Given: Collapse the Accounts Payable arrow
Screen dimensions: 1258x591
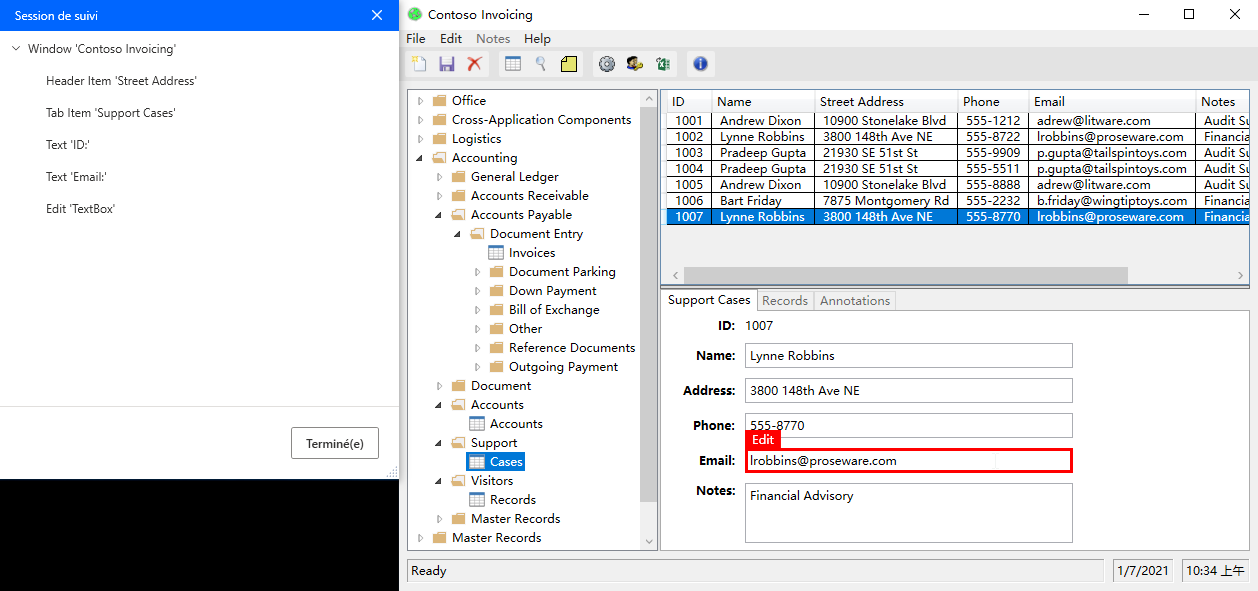Looking at the screenshot, I should [x=439, y=215].
